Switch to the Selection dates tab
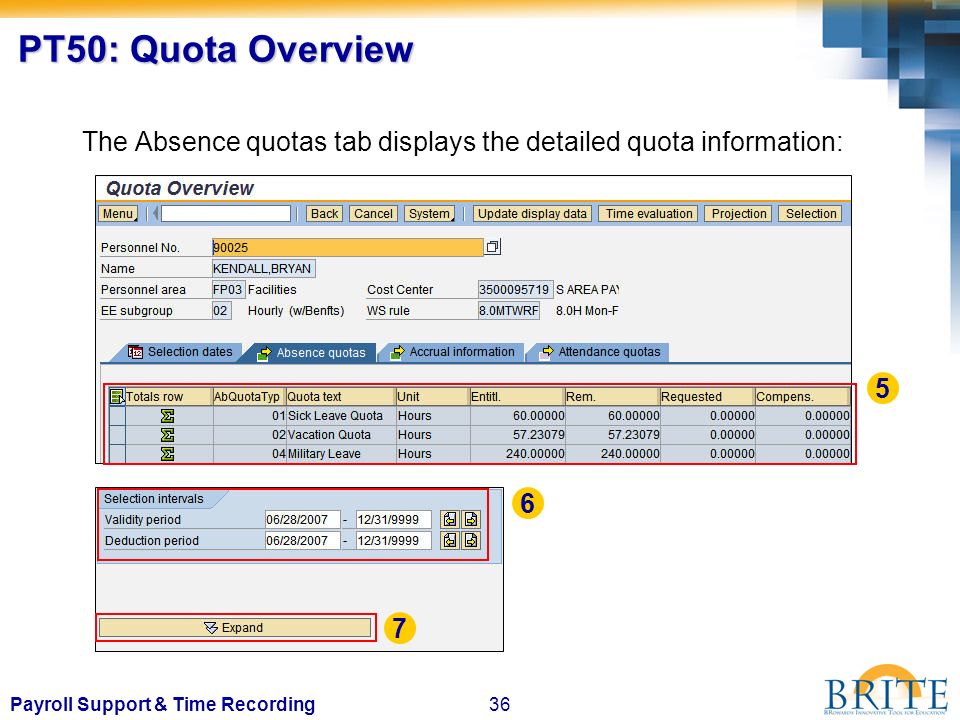Image resolution: width=960 pixels, height=720 pixels. coord(180,352)
